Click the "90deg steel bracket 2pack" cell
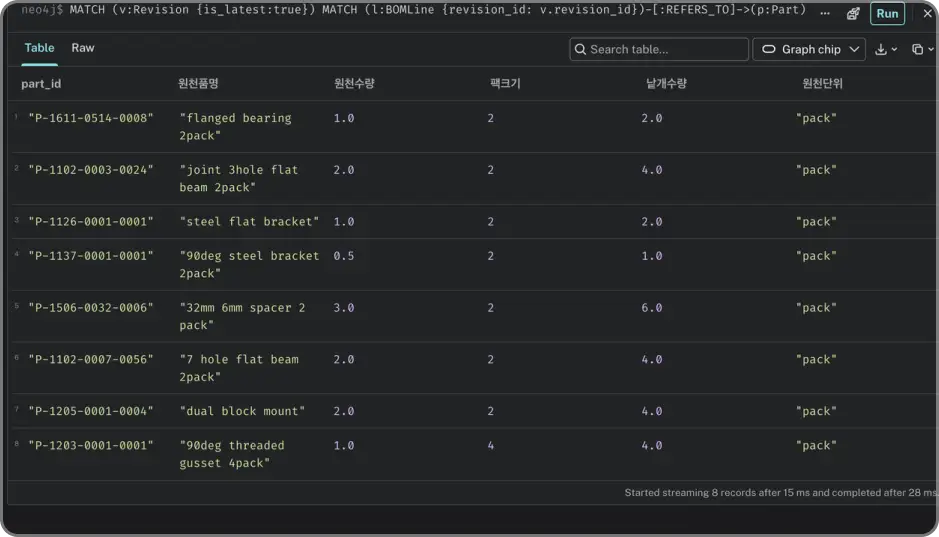 (x=249, y=265)
